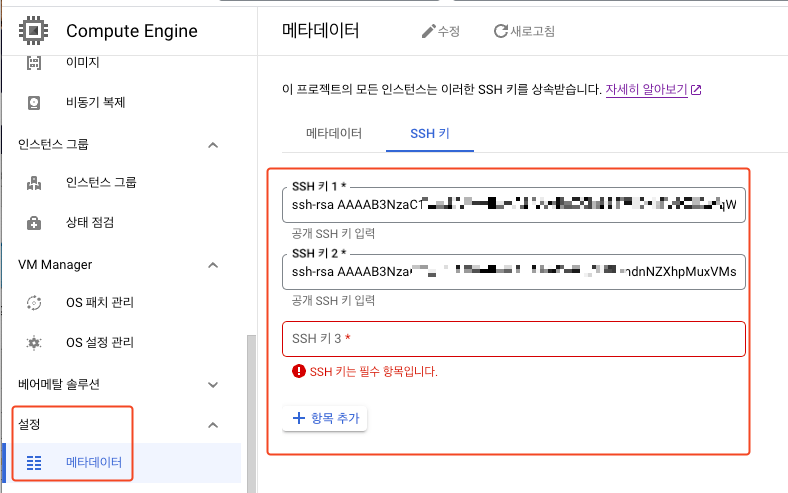This screenshot has width=788, height=493.
Task: Click the 비동기 복제 disk icon
Action: [34, 103]
